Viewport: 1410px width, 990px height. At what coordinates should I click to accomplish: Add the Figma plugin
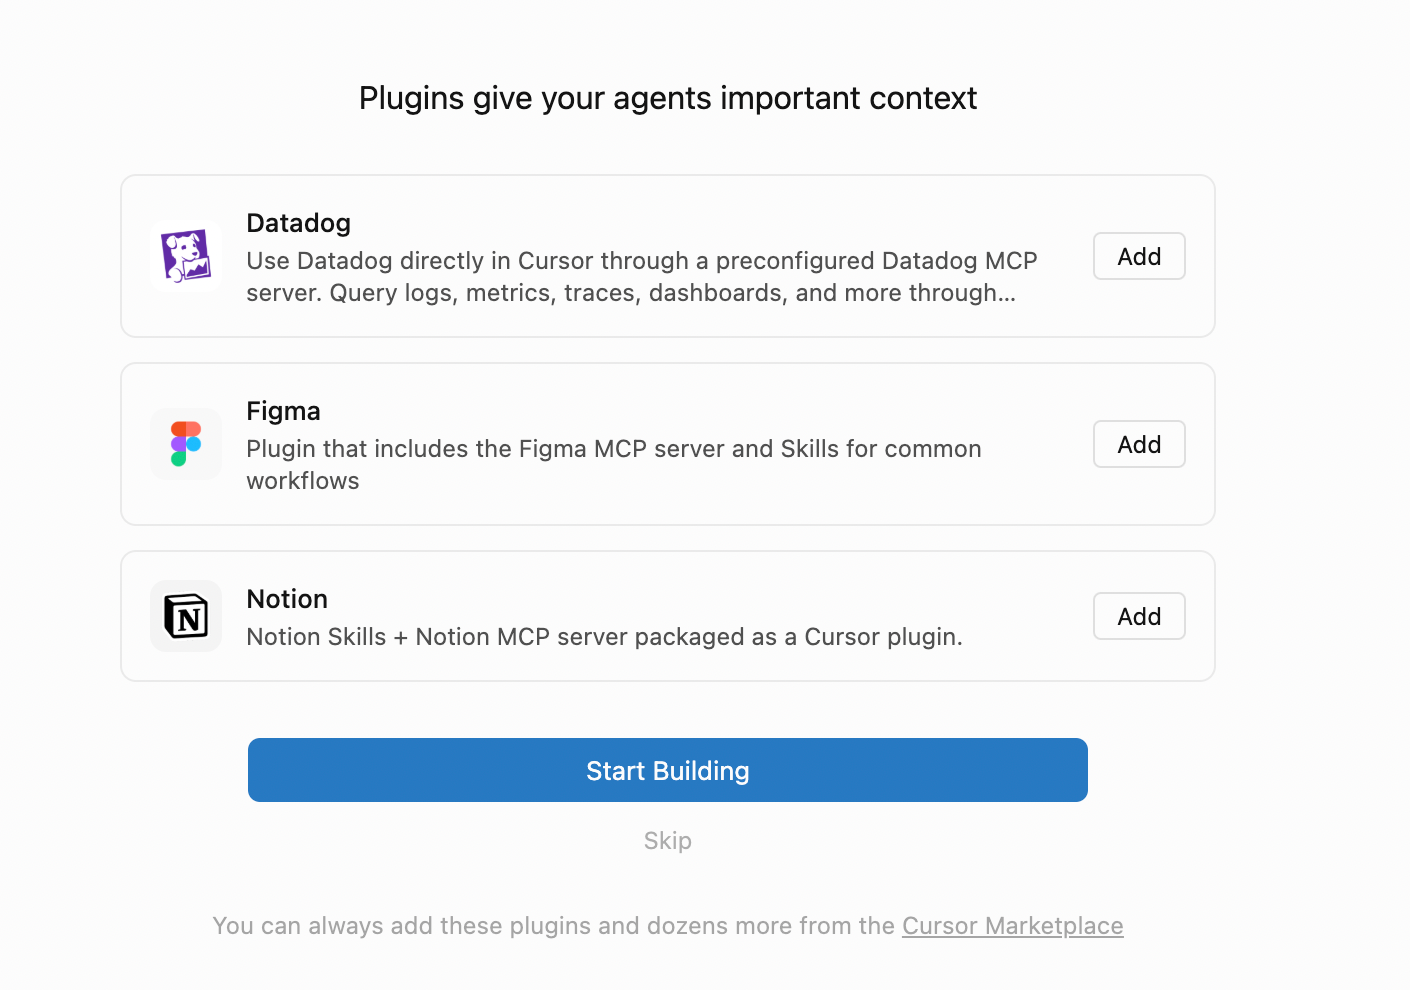point(1139,444)
